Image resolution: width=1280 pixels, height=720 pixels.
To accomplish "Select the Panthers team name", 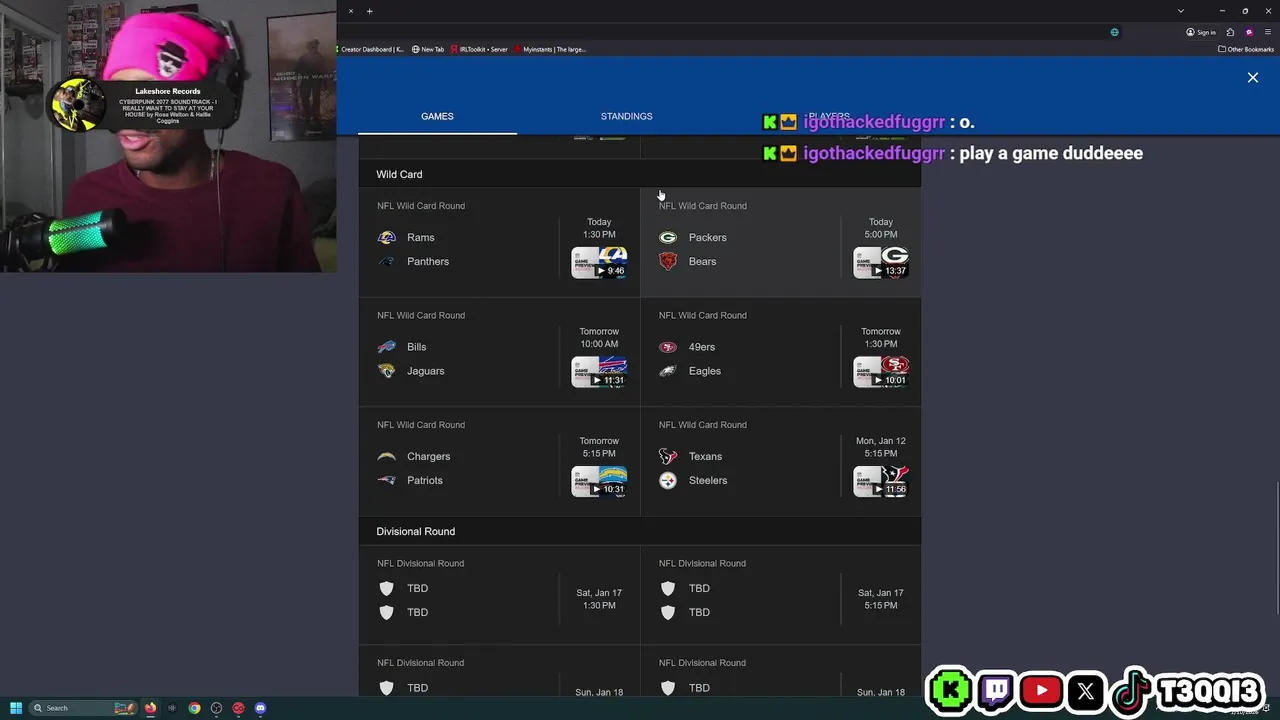I will 428,261.
